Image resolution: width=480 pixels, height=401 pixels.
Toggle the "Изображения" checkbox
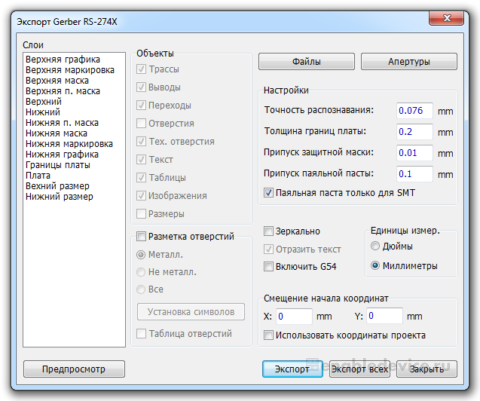coord(141,195)
